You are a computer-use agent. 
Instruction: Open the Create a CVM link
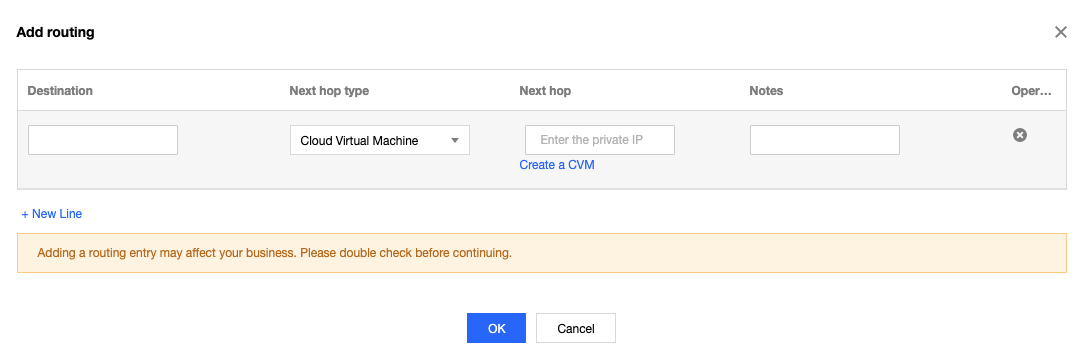pos(557,165)
